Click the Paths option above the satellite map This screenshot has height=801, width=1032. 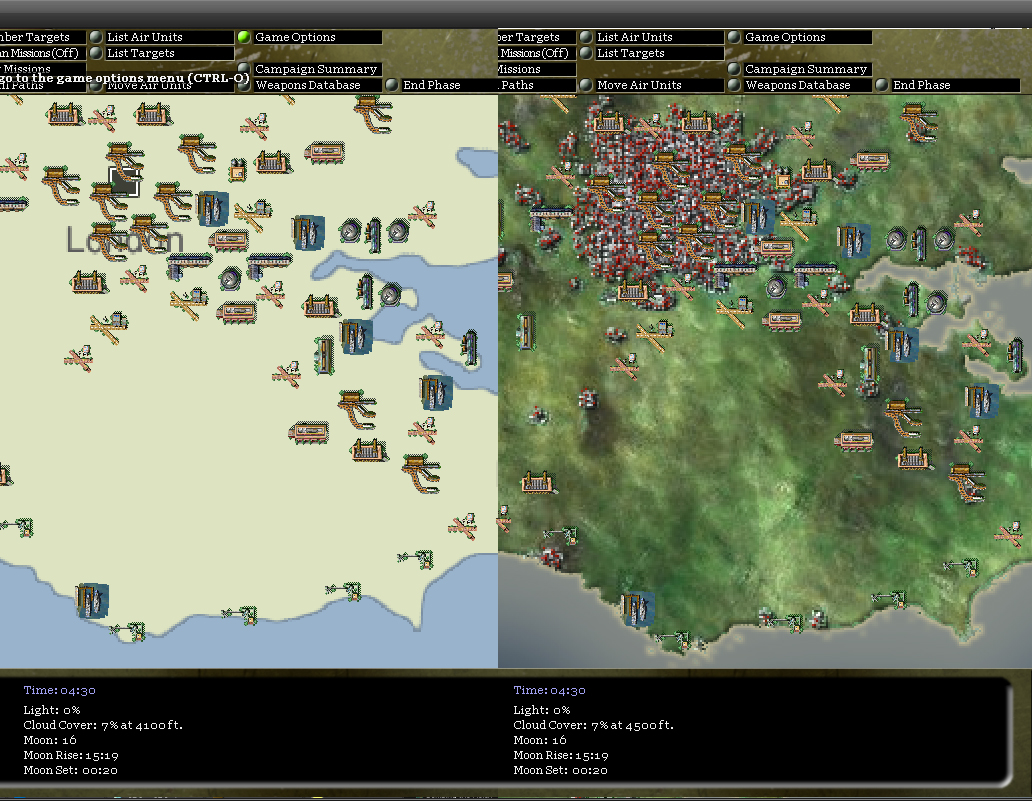(537, 85)
